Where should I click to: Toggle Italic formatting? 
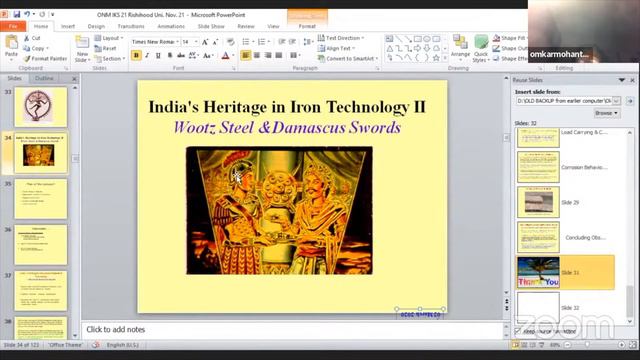[147, 55]
